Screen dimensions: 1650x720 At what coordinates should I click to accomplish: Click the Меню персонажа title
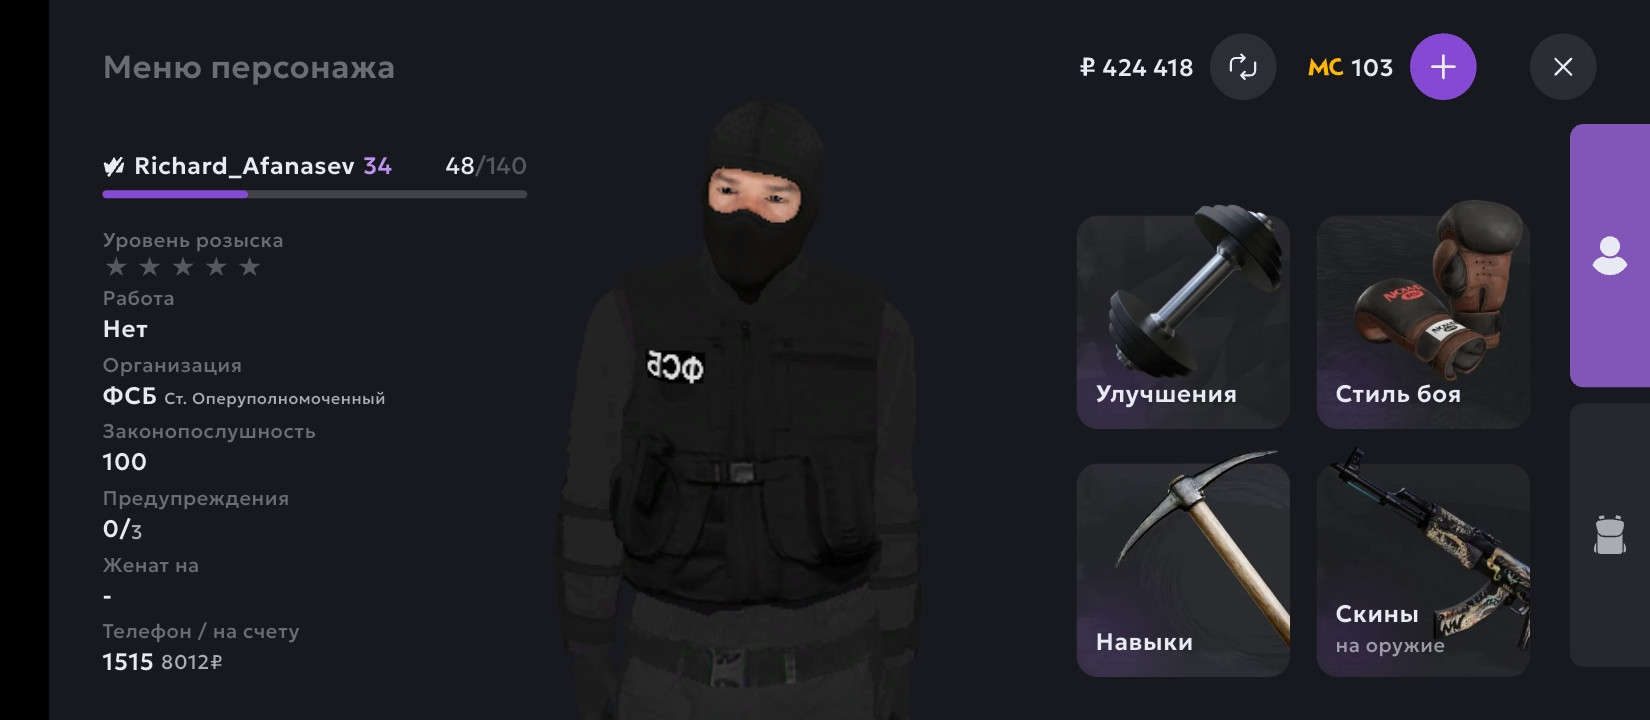coord(249,67)
